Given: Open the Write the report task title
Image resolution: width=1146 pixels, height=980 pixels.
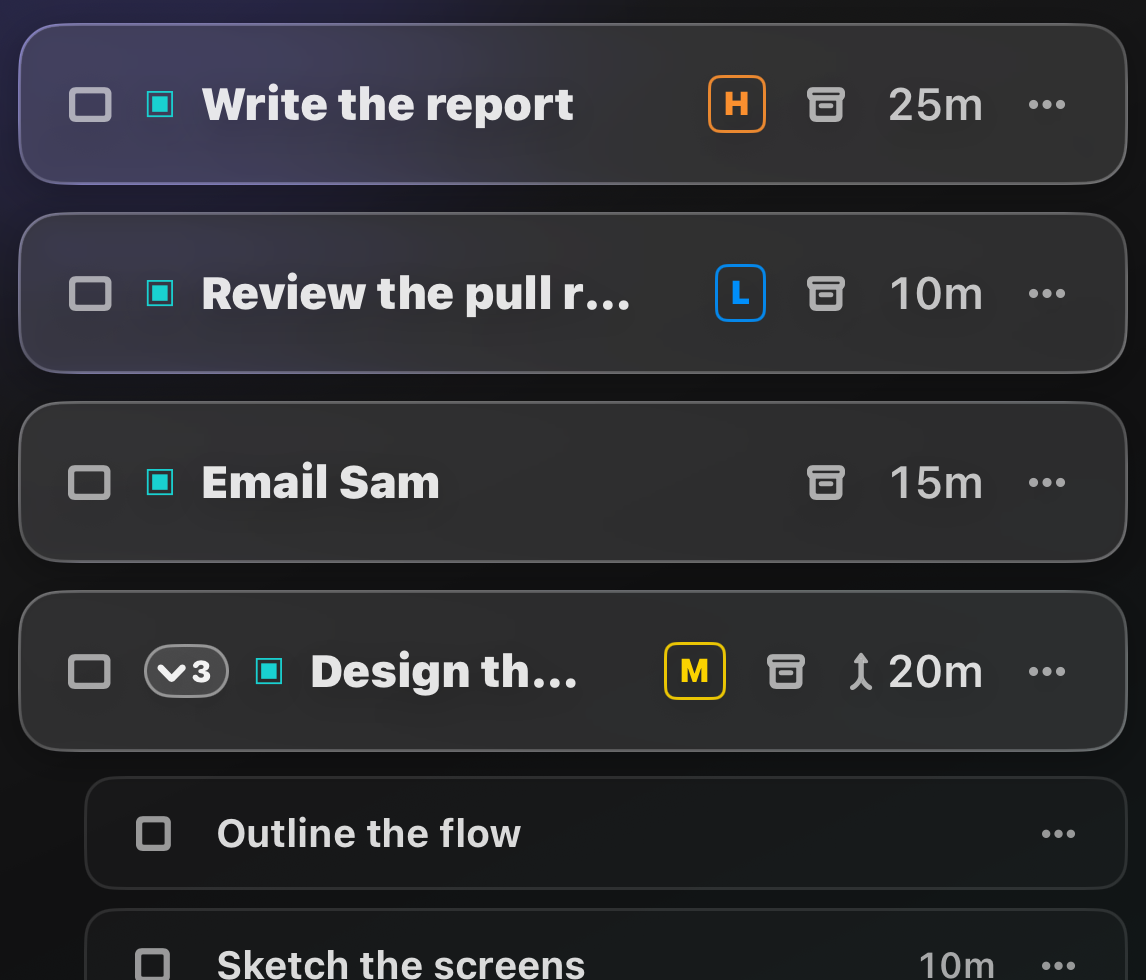Looking at the screenshot, I should click(387, 105).
